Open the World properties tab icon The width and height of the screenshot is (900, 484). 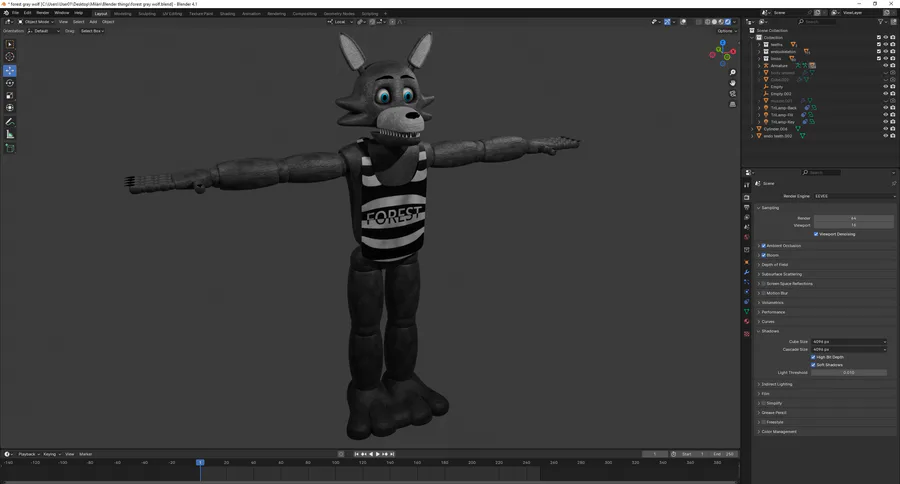747,237
